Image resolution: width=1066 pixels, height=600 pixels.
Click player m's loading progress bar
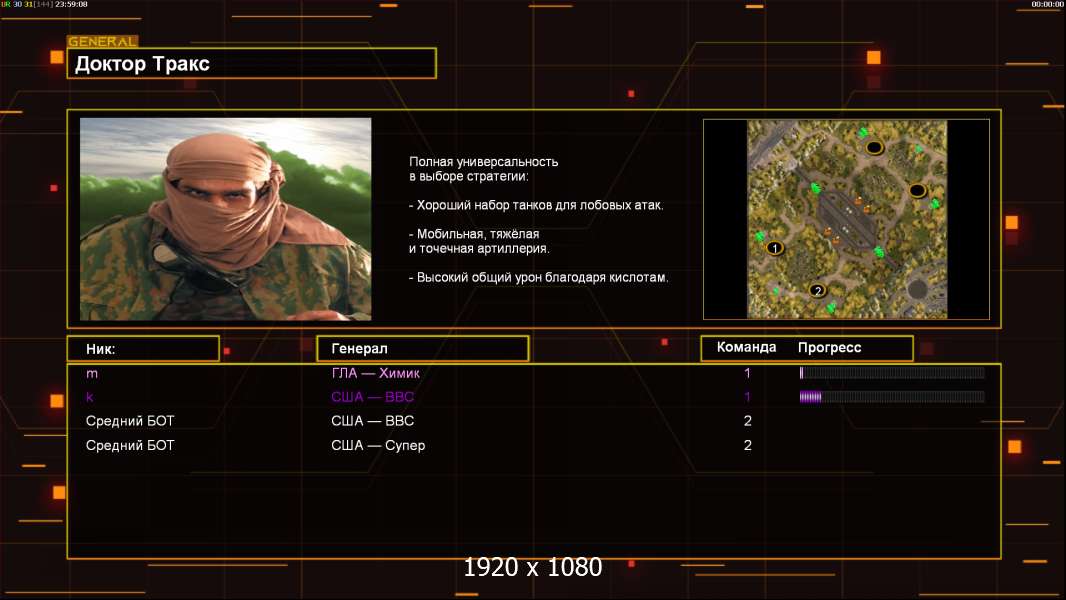click(x=891, y=373)
